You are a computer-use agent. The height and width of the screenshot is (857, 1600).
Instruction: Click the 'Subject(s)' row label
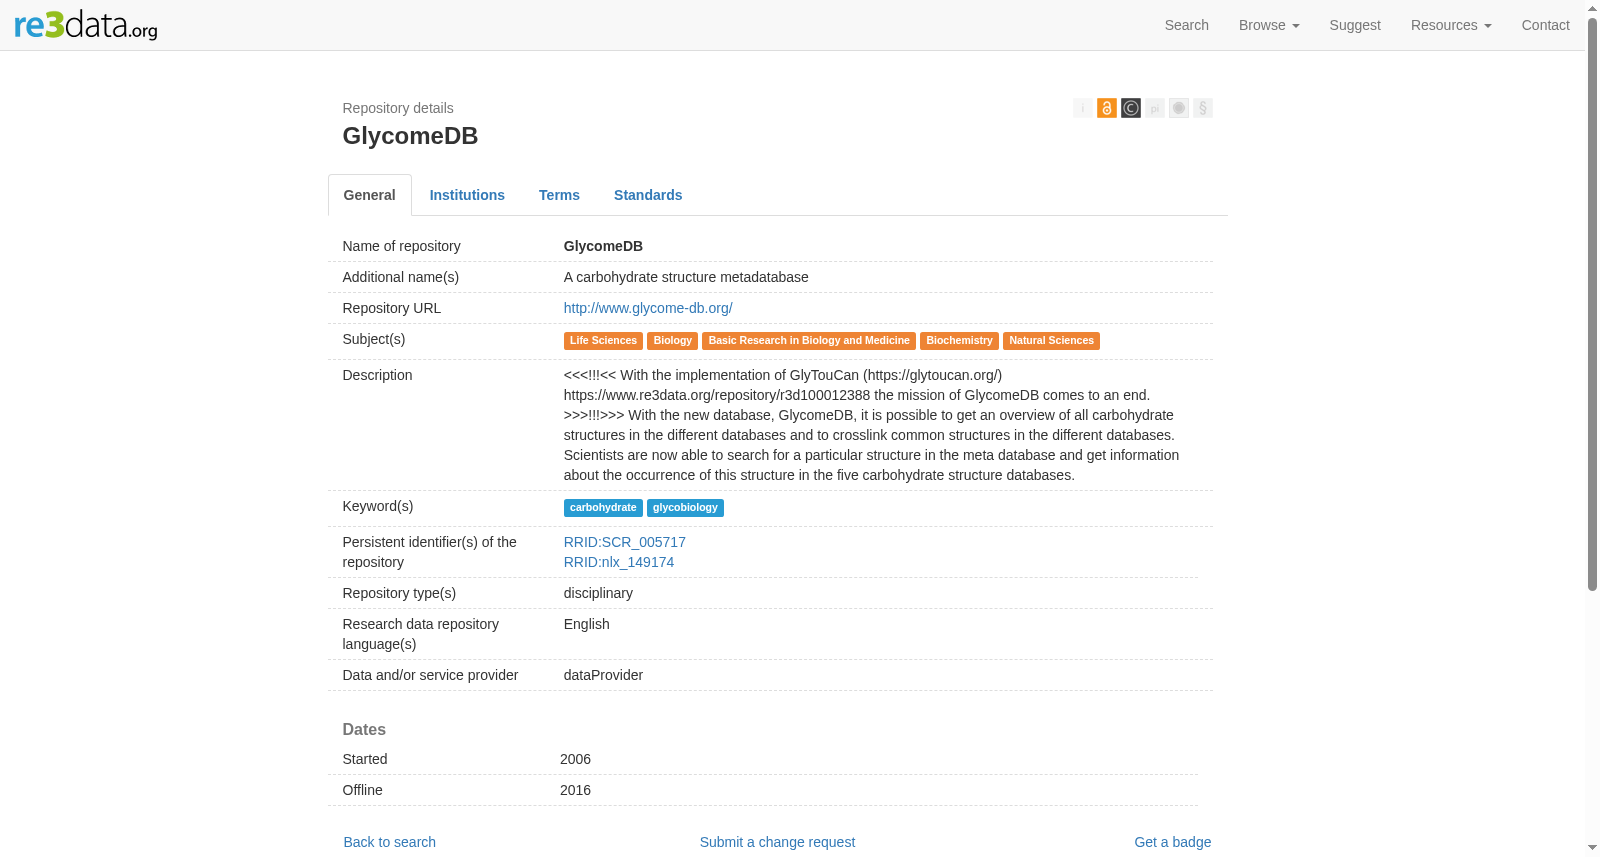pos(374,339)
